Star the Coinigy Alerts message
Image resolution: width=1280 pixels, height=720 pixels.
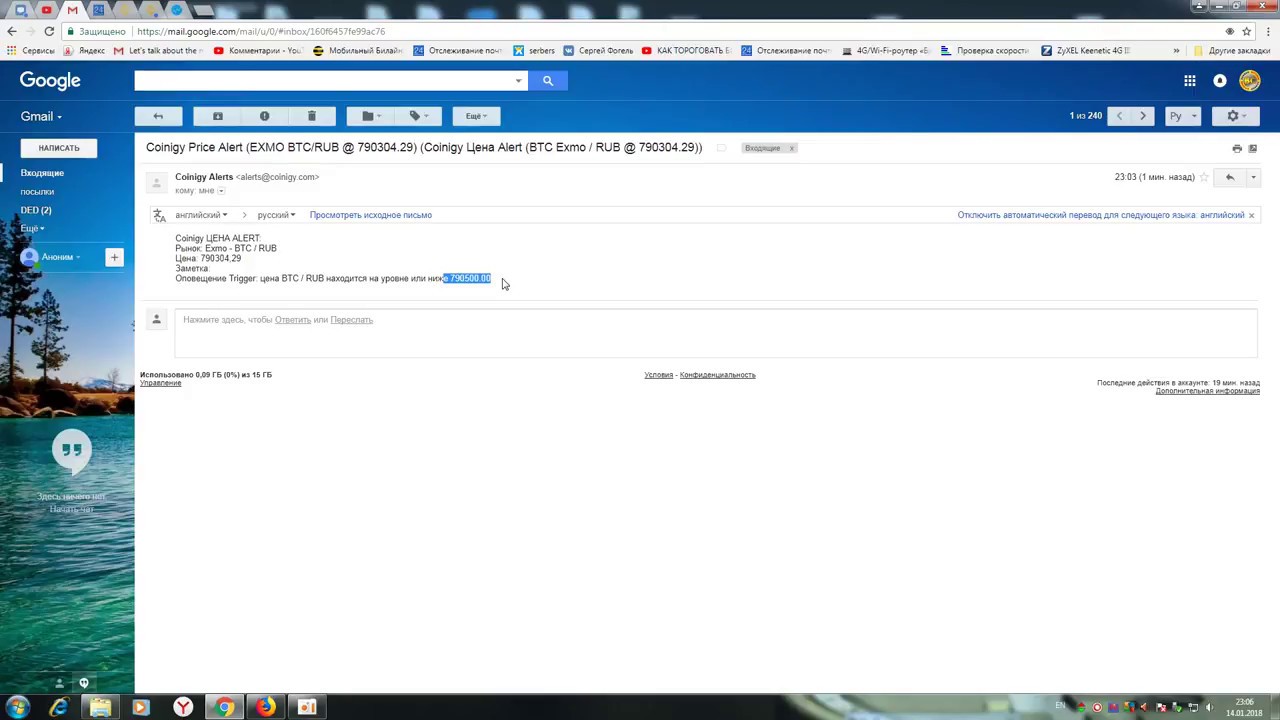point(1204,177)
